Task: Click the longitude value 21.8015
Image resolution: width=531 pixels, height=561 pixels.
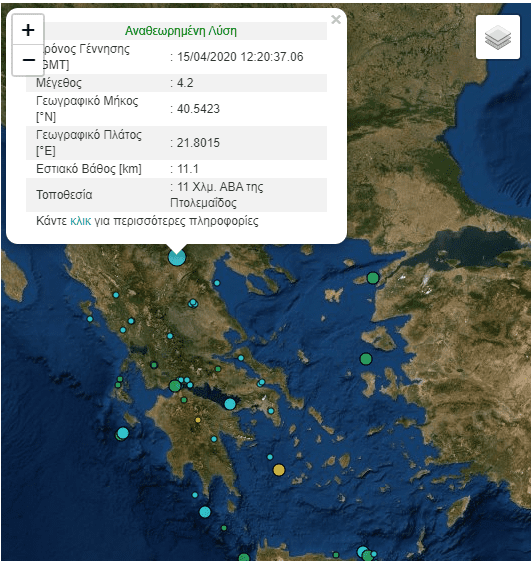Action: click(x=198, y=143)
